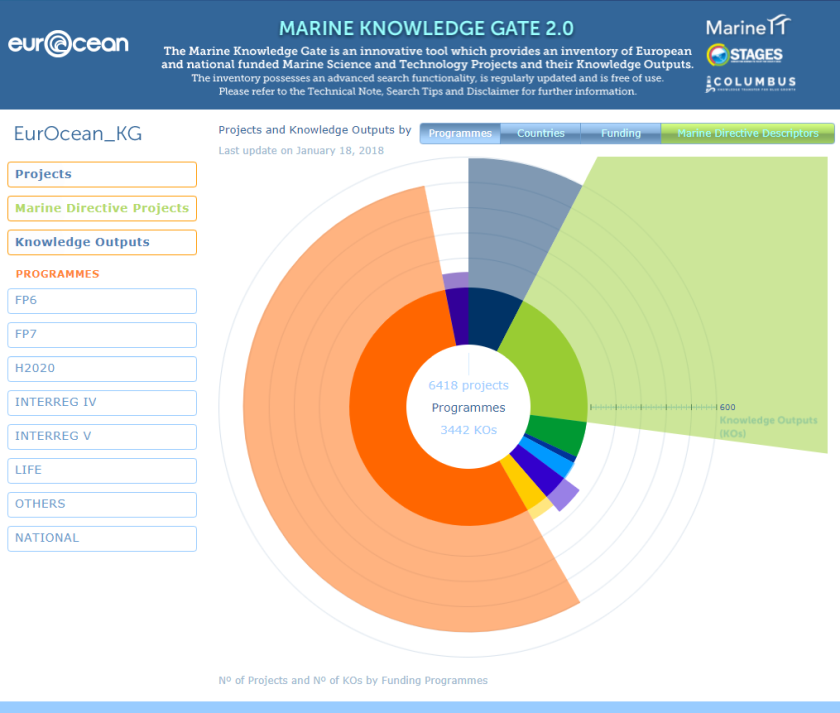Click the '3442 KOs' center text
Screen dimensions: 840x713
click(x=469, y=430)
